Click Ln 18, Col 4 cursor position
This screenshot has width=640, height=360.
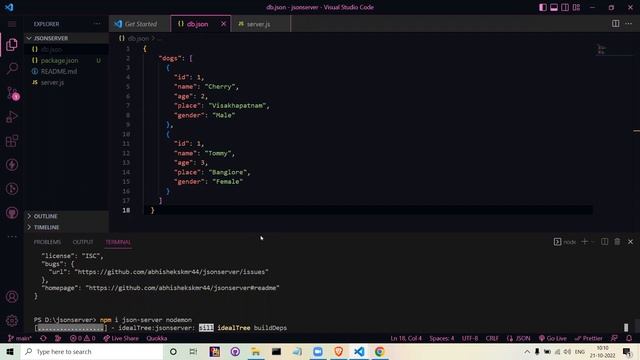coord(406,338)
